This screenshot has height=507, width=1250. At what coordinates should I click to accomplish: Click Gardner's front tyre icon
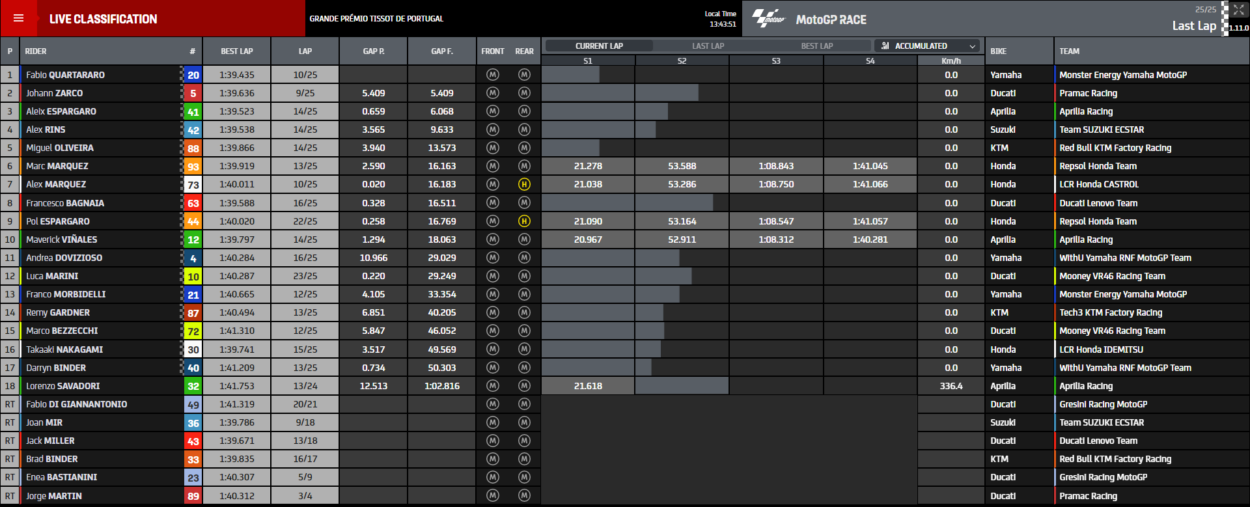492,313
